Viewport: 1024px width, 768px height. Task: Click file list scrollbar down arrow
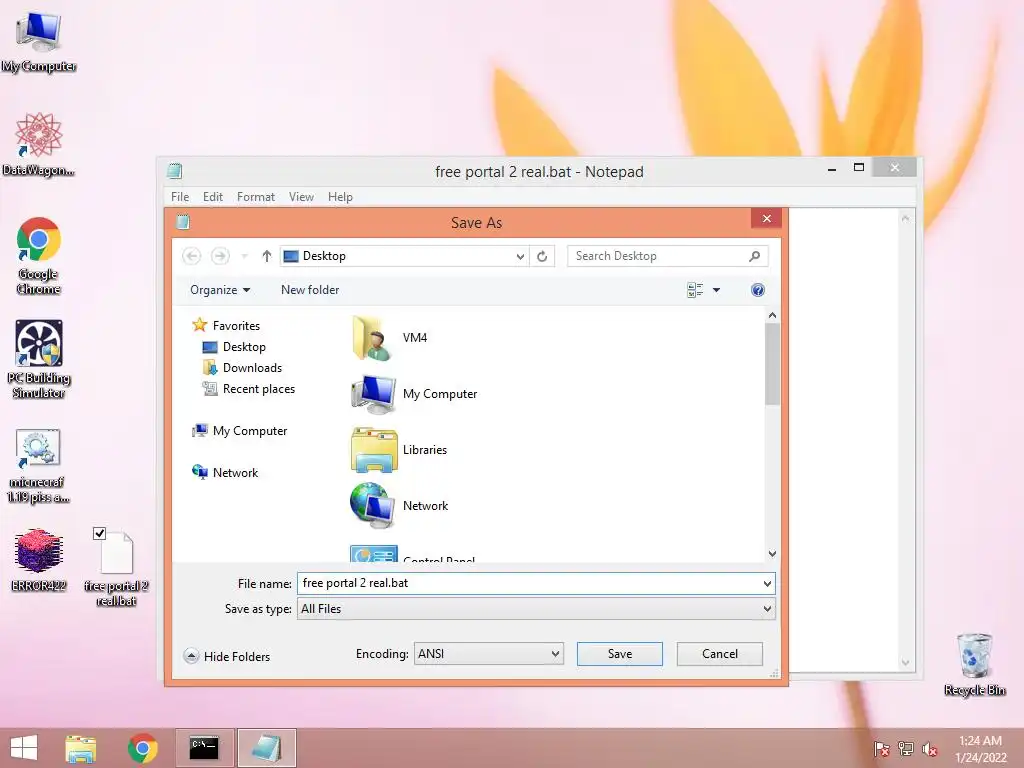click(x=773, y=554)
